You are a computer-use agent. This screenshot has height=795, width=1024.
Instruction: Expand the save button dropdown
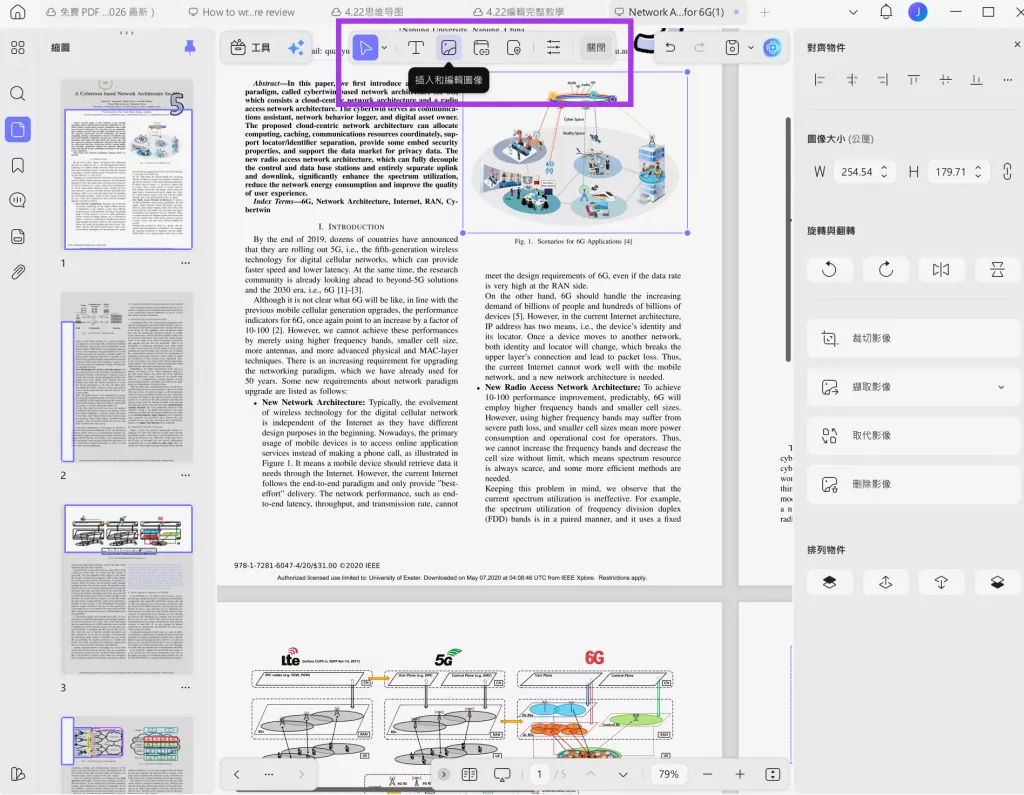751,47
